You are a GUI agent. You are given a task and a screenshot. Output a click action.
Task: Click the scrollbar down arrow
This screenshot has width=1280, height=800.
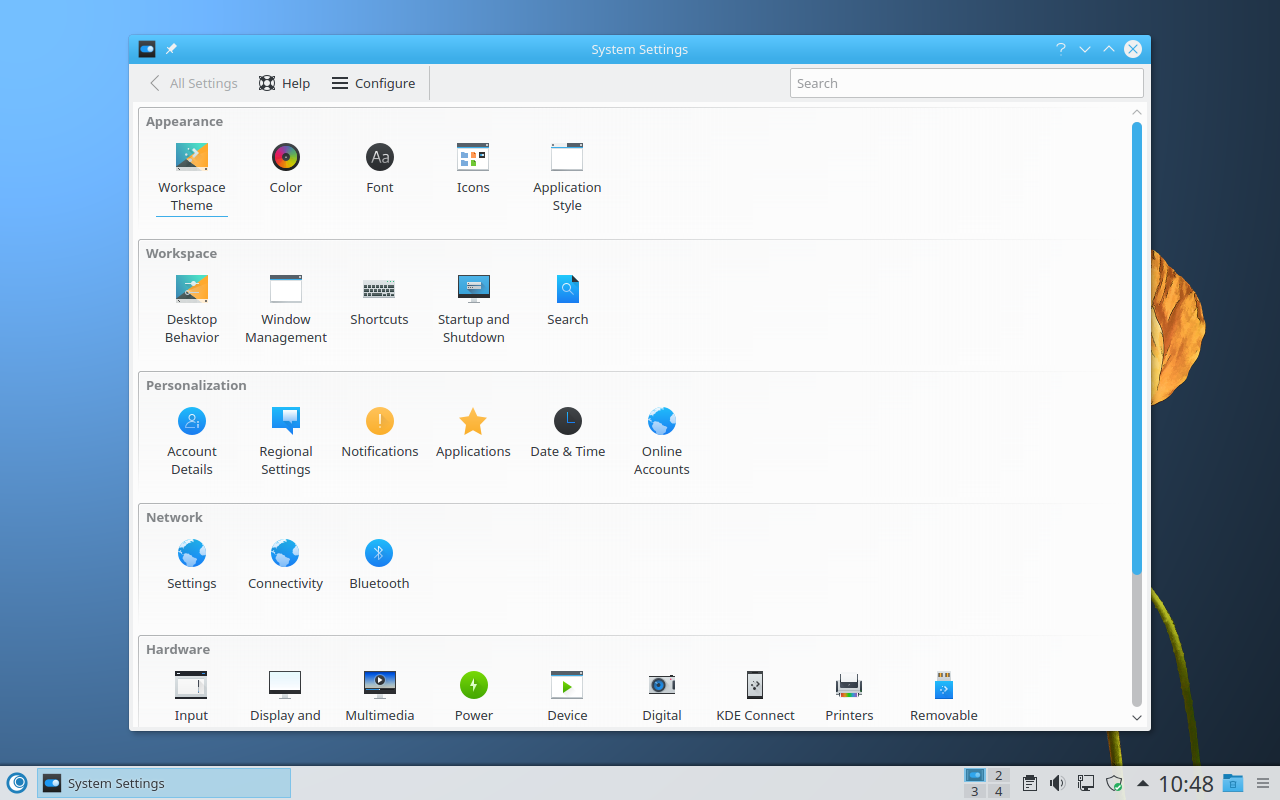1136,717
